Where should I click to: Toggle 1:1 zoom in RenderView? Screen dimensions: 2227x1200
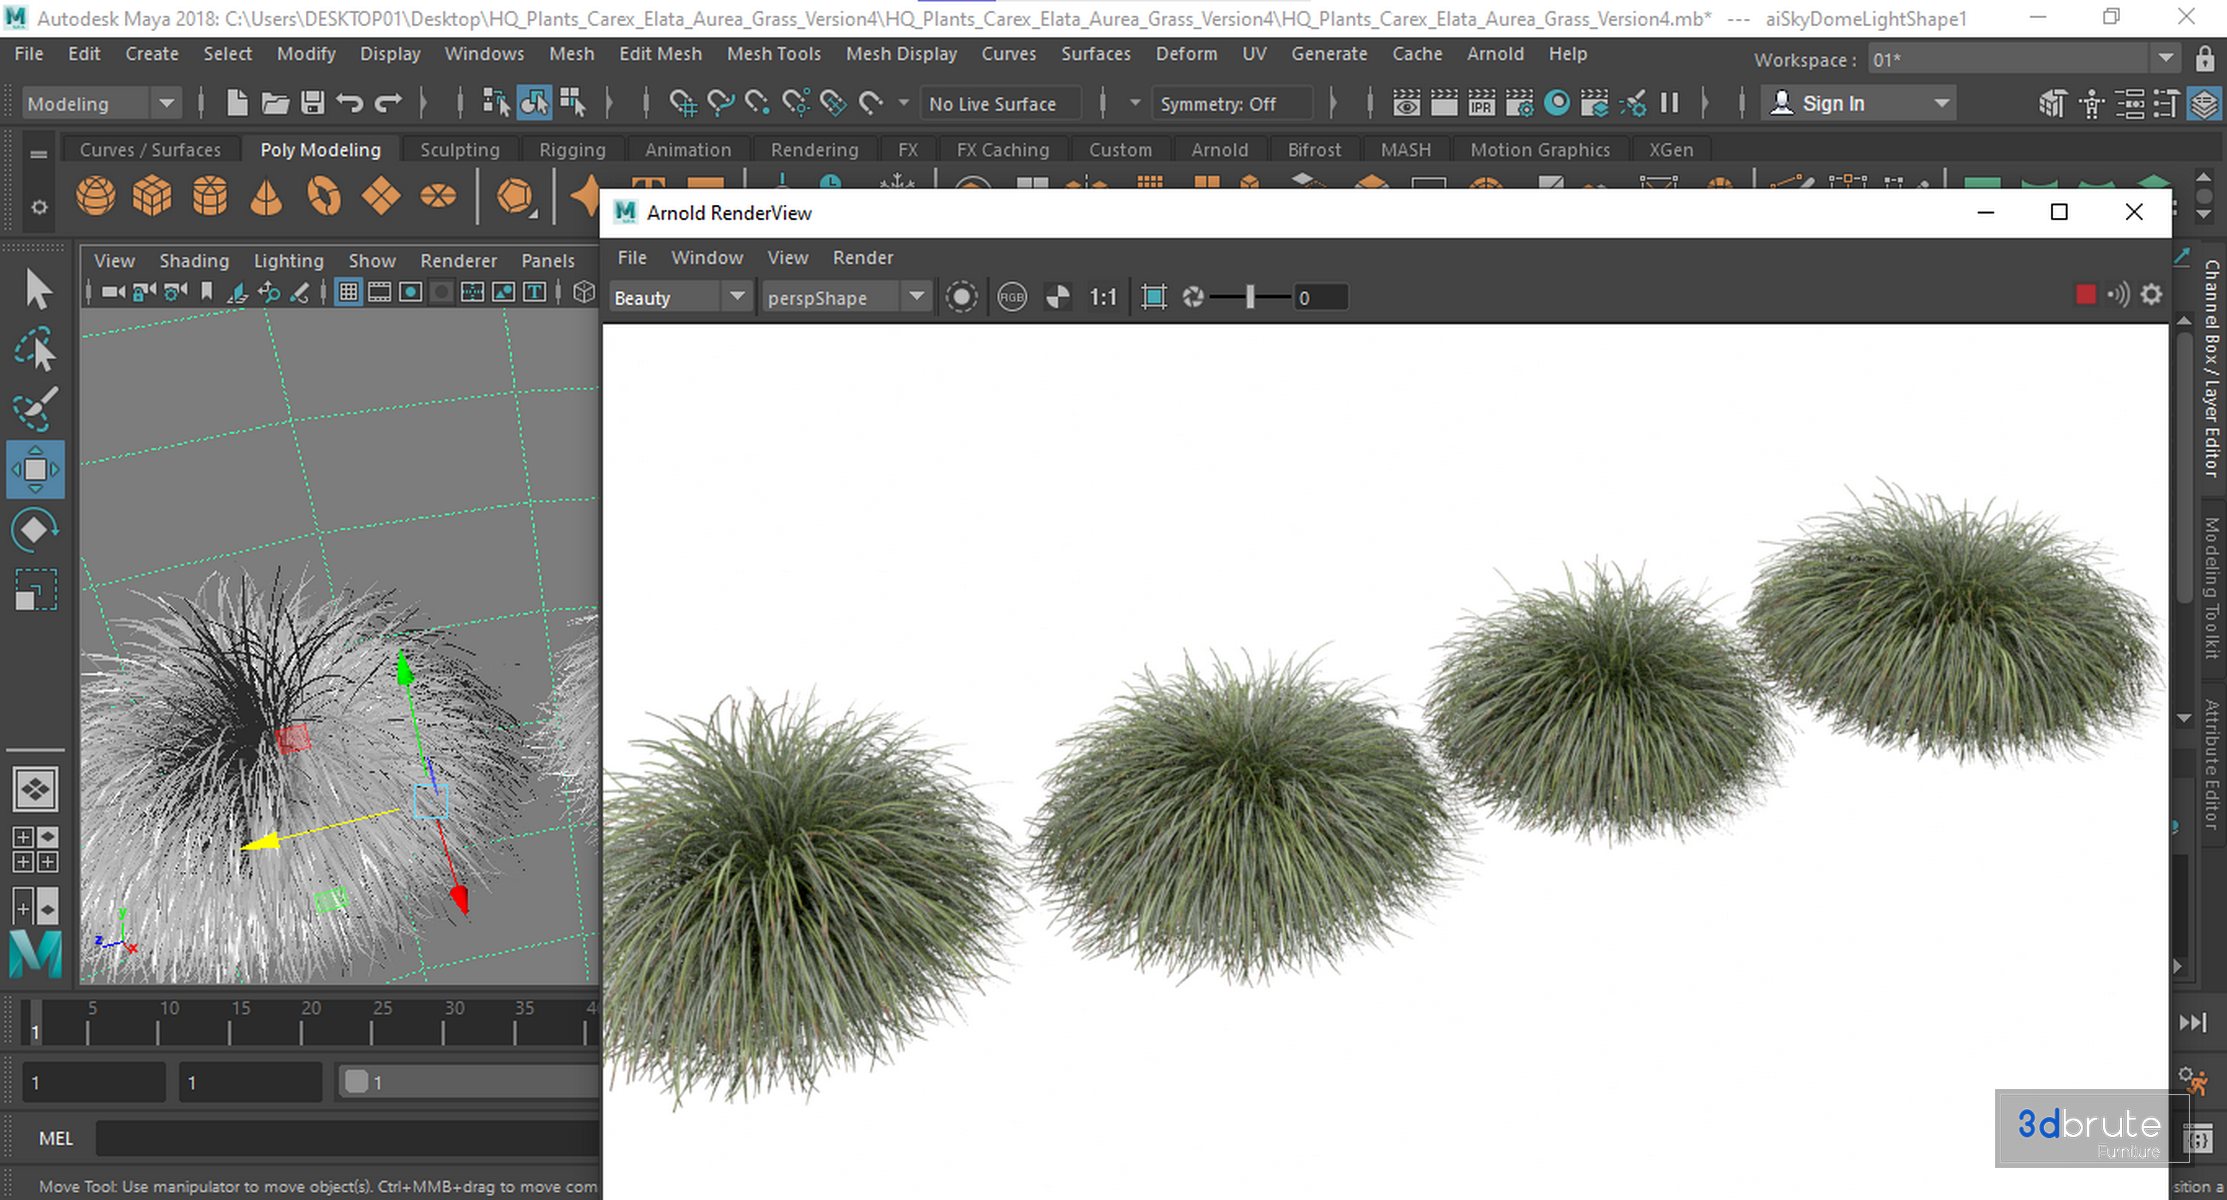pyautogui.click(x=1102, y=297)
